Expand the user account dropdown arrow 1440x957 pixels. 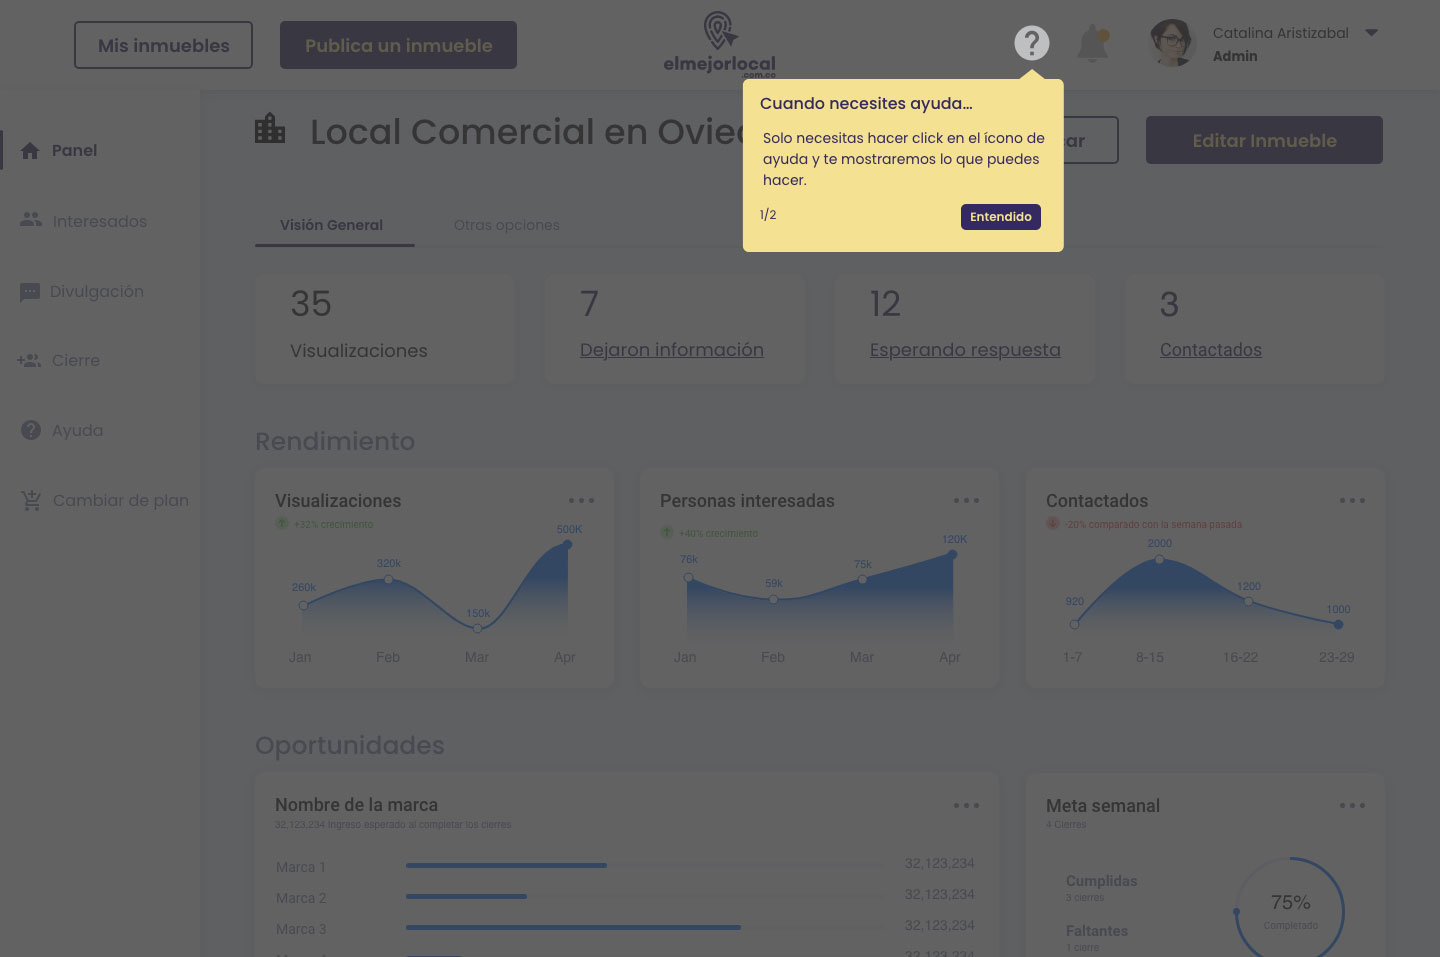(1372, 33)
